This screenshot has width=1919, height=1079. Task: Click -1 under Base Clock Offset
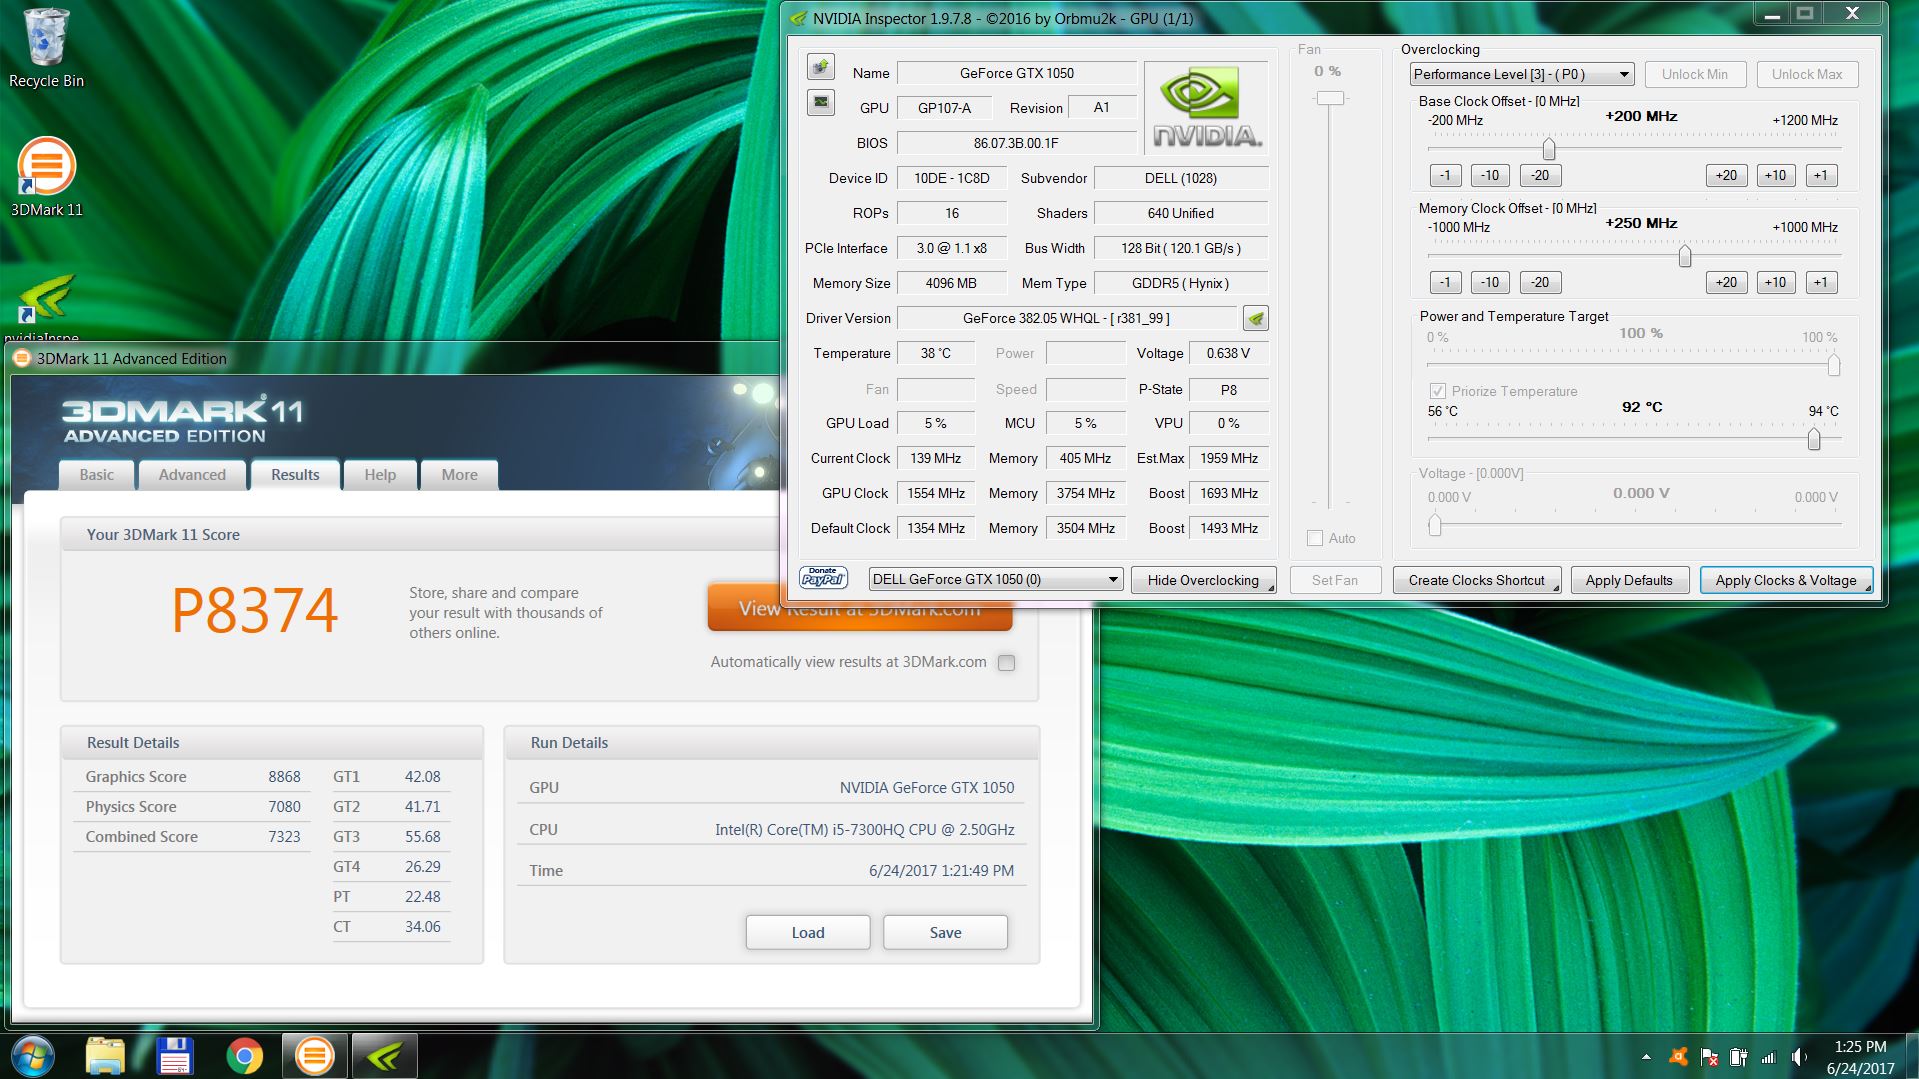[x=1445, y=175]
